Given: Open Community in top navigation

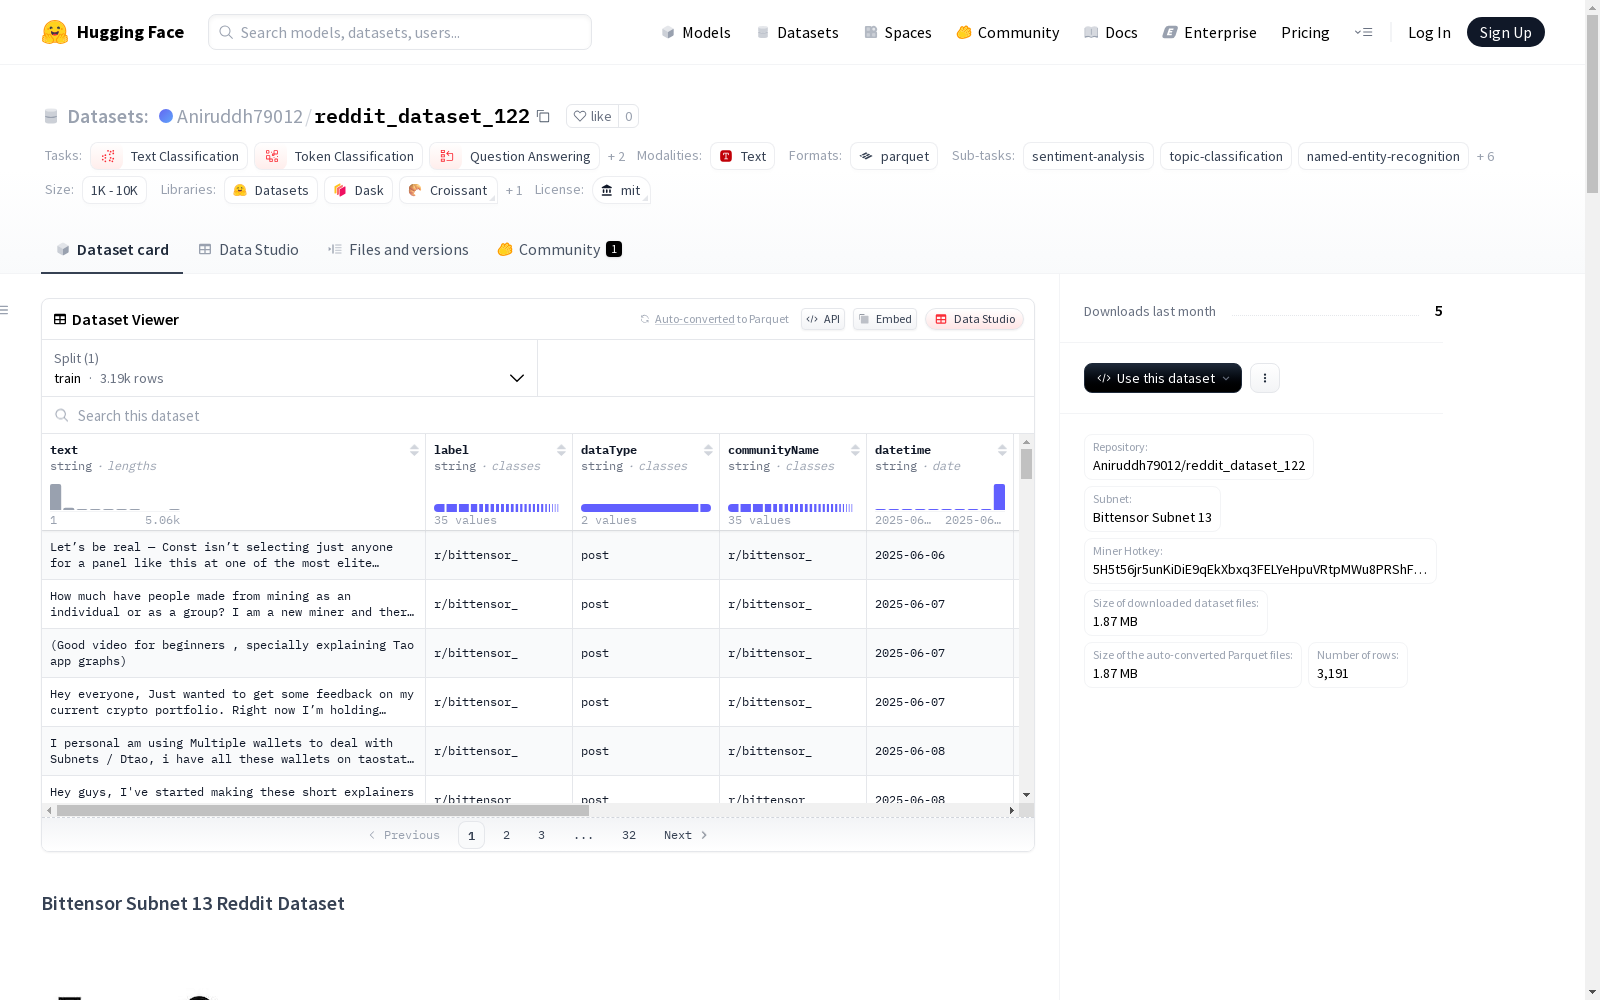Looking at the screenshot, I should (1007, 32).
